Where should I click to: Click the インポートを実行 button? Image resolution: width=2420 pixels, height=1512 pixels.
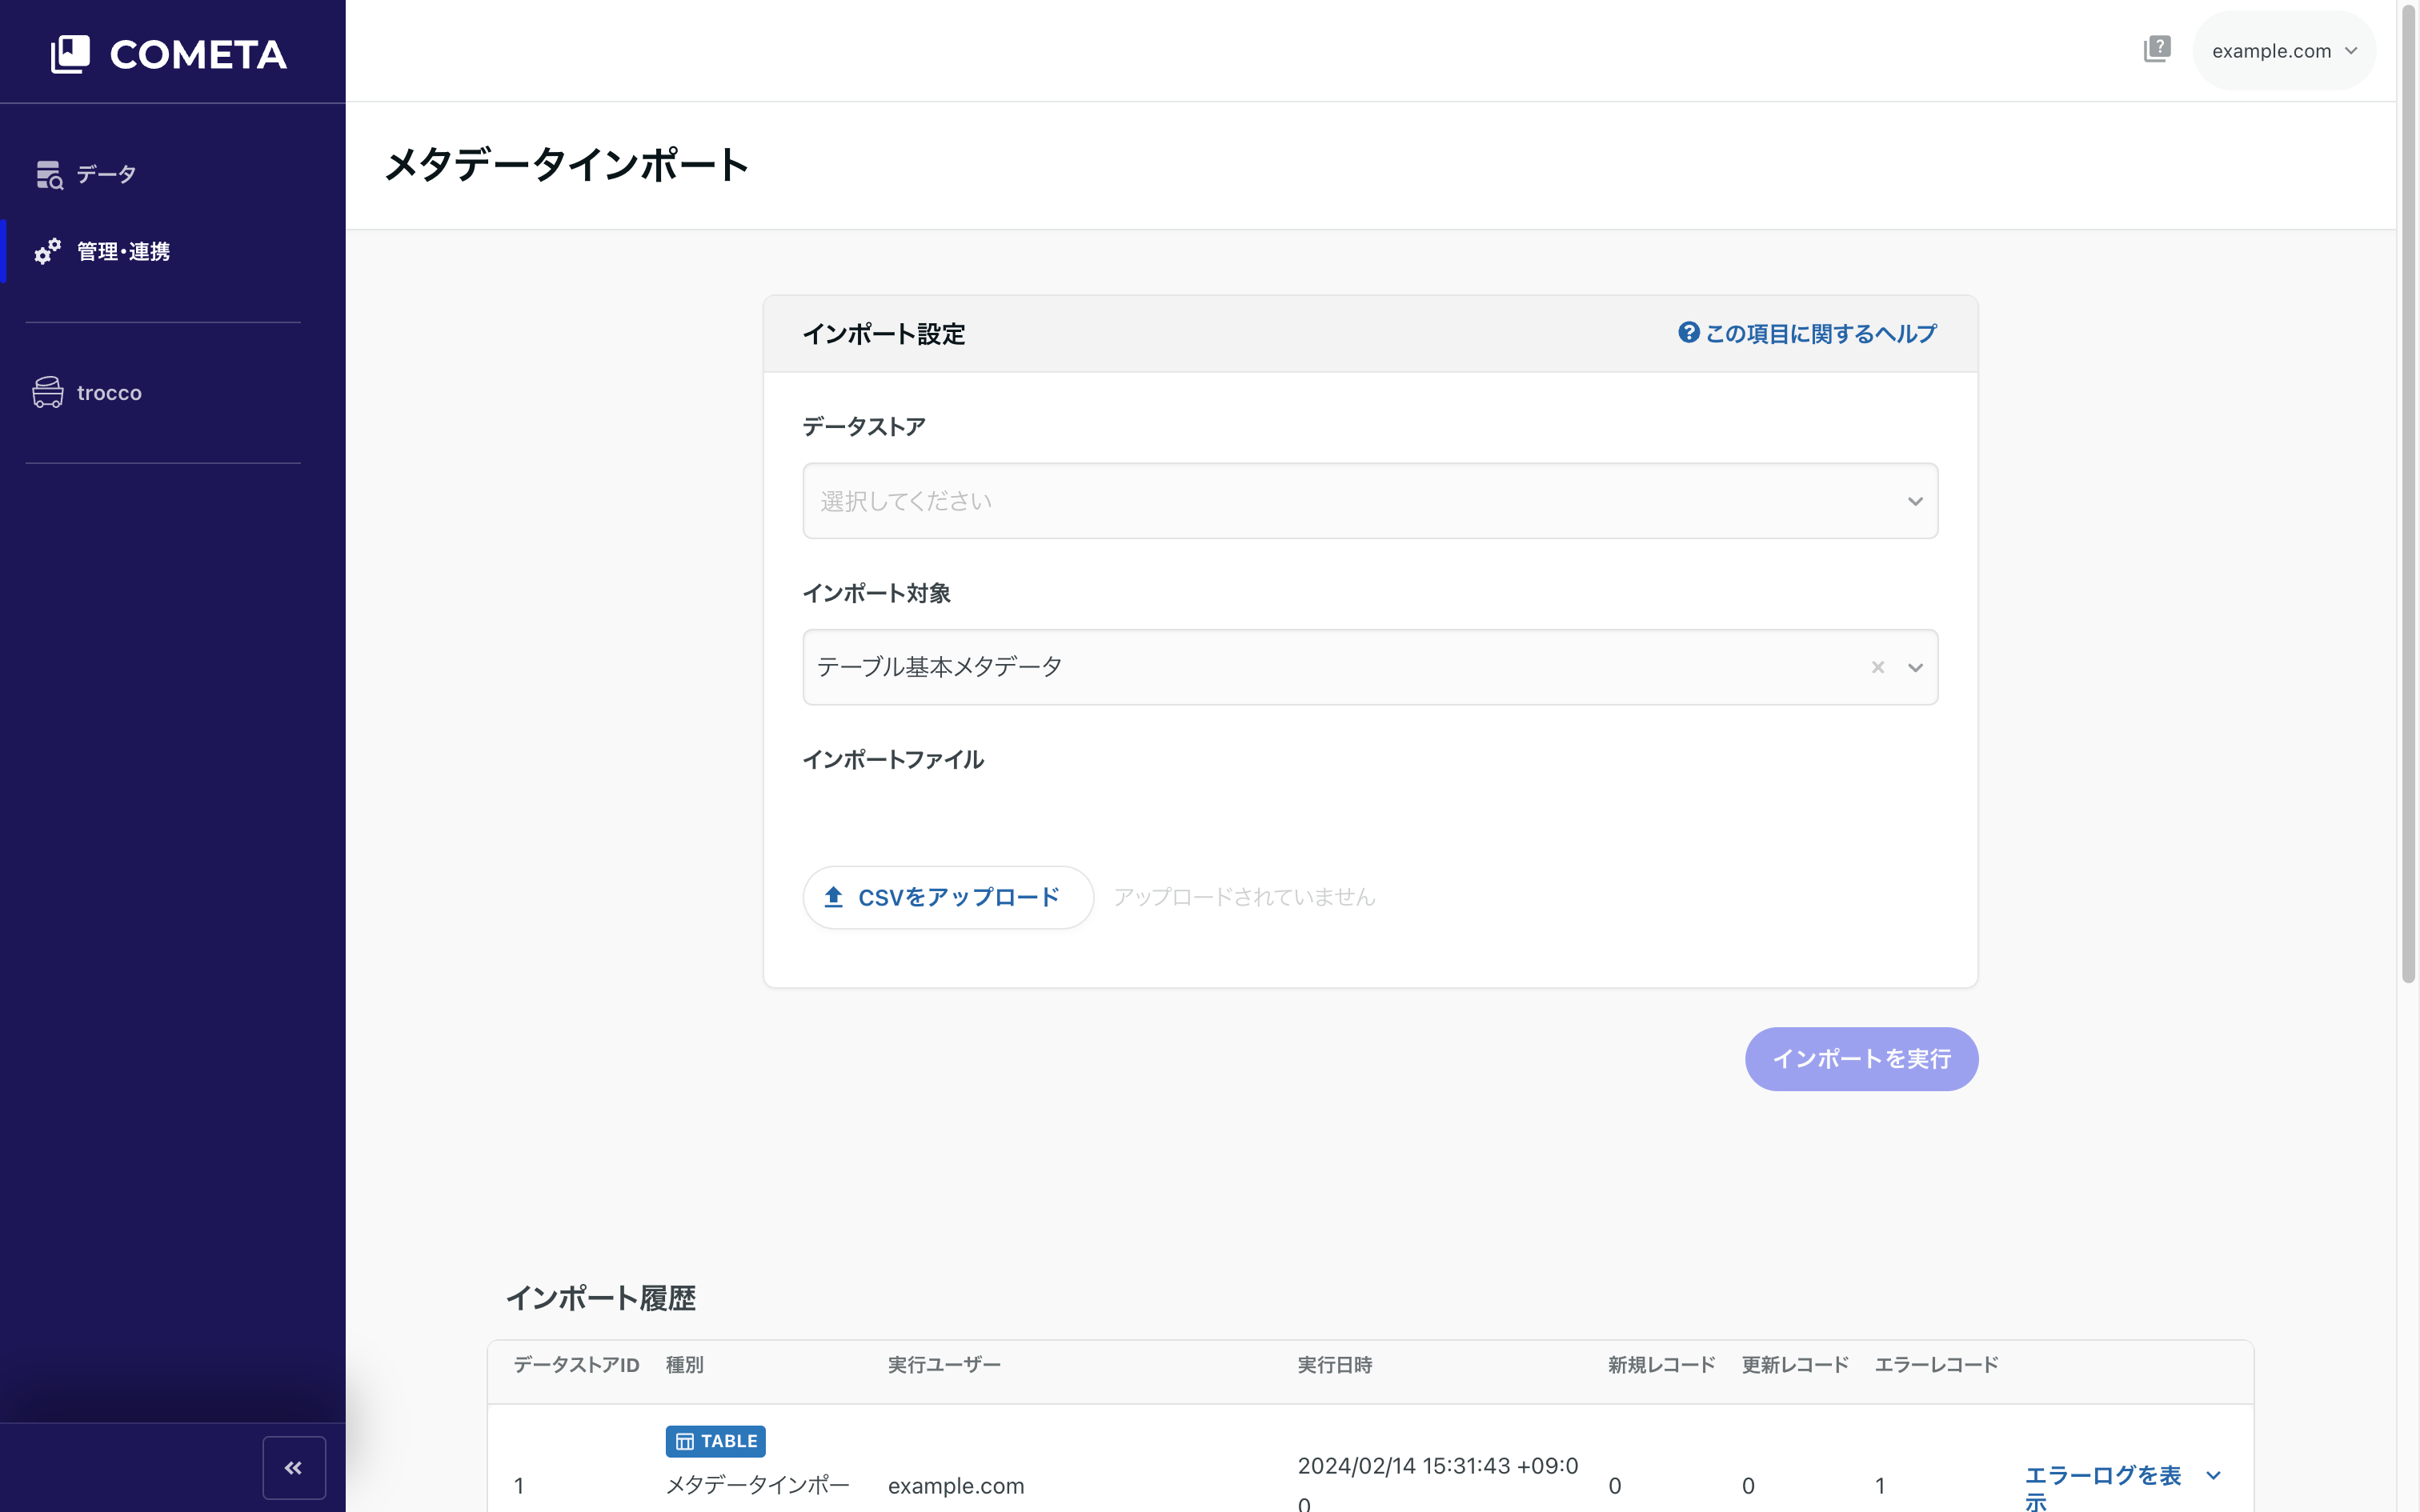[x=1861, y=1059]
